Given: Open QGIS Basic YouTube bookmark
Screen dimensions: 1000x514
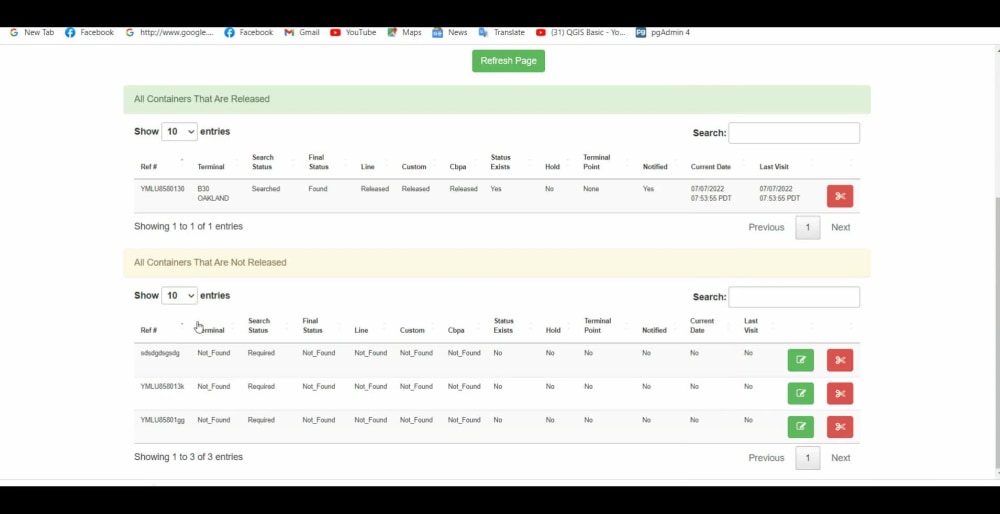Looking at the screenshot, I should (580, 33).
